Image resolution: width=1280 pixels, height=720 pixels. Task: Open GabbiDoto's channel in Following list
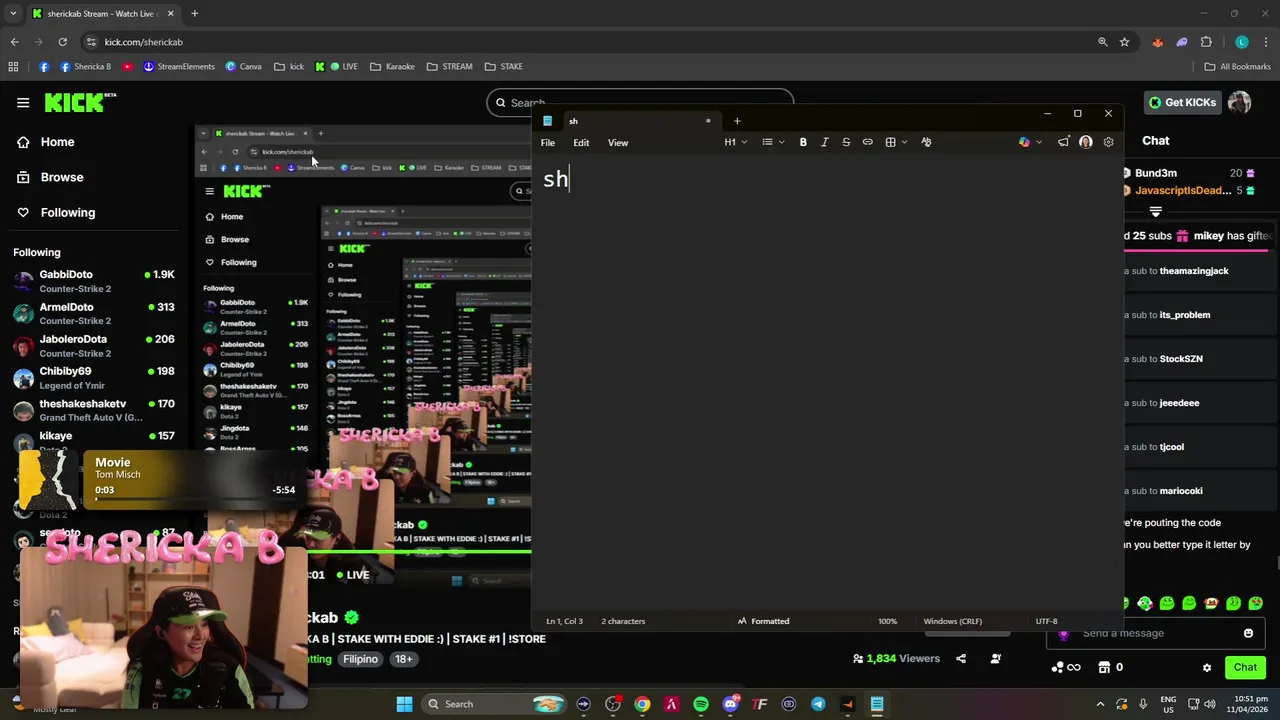point(93,281)
